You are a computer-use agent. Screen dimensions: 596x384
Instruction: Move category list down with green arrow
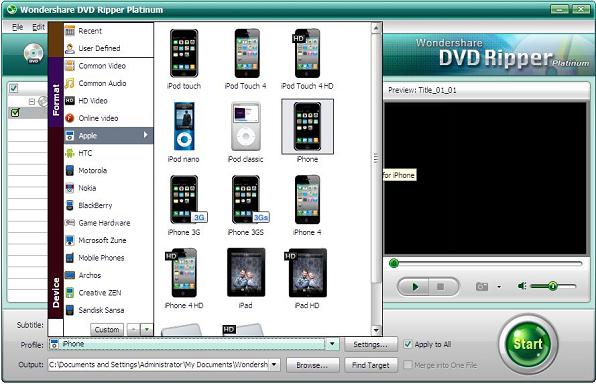(x=147, y=330)
